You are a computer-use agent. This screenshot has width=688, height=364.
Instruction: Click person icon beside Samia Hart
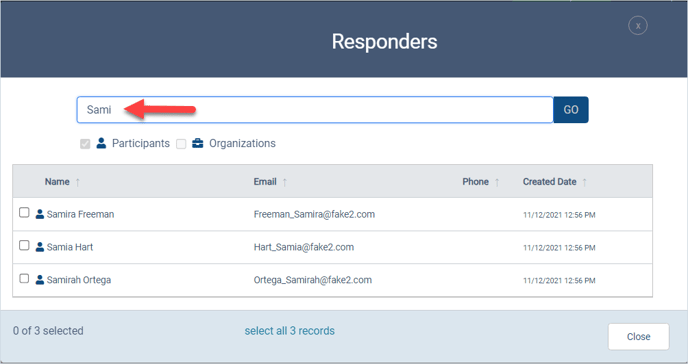[x=39, y=247]
